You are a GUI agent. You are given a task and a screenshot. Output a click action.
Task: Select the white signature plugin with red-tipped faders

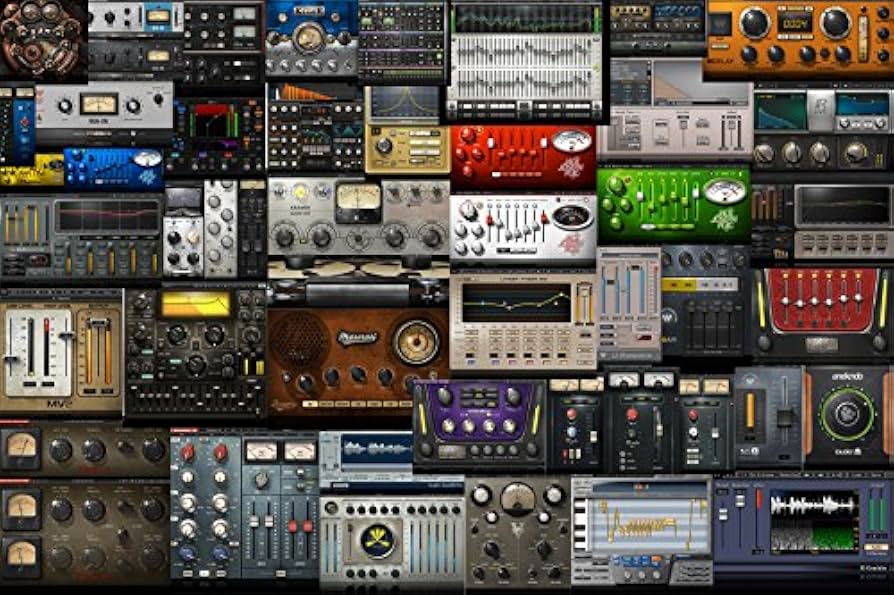[x=522, y=229]
